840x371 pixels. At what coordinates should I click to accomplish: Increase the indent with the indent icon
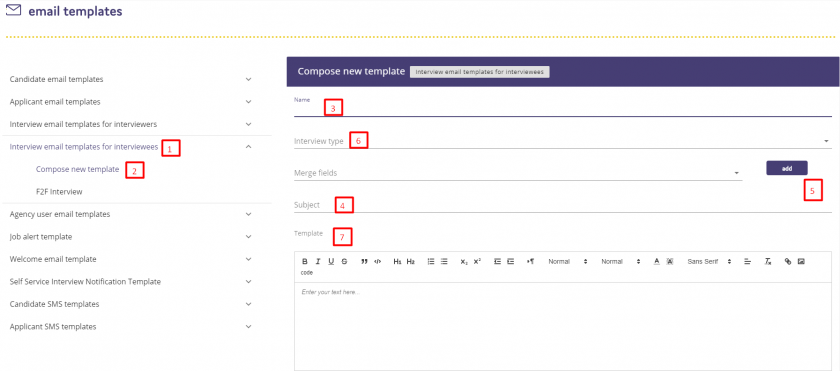511,261
